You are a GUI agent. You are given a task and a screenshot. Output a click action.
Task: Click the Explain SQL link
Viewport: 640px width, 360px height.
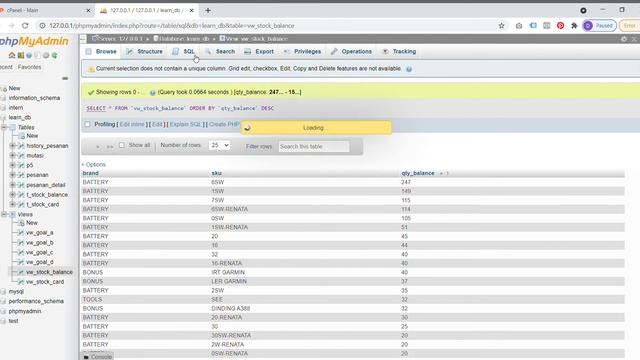pyautogui.click(x=185, y=124)
